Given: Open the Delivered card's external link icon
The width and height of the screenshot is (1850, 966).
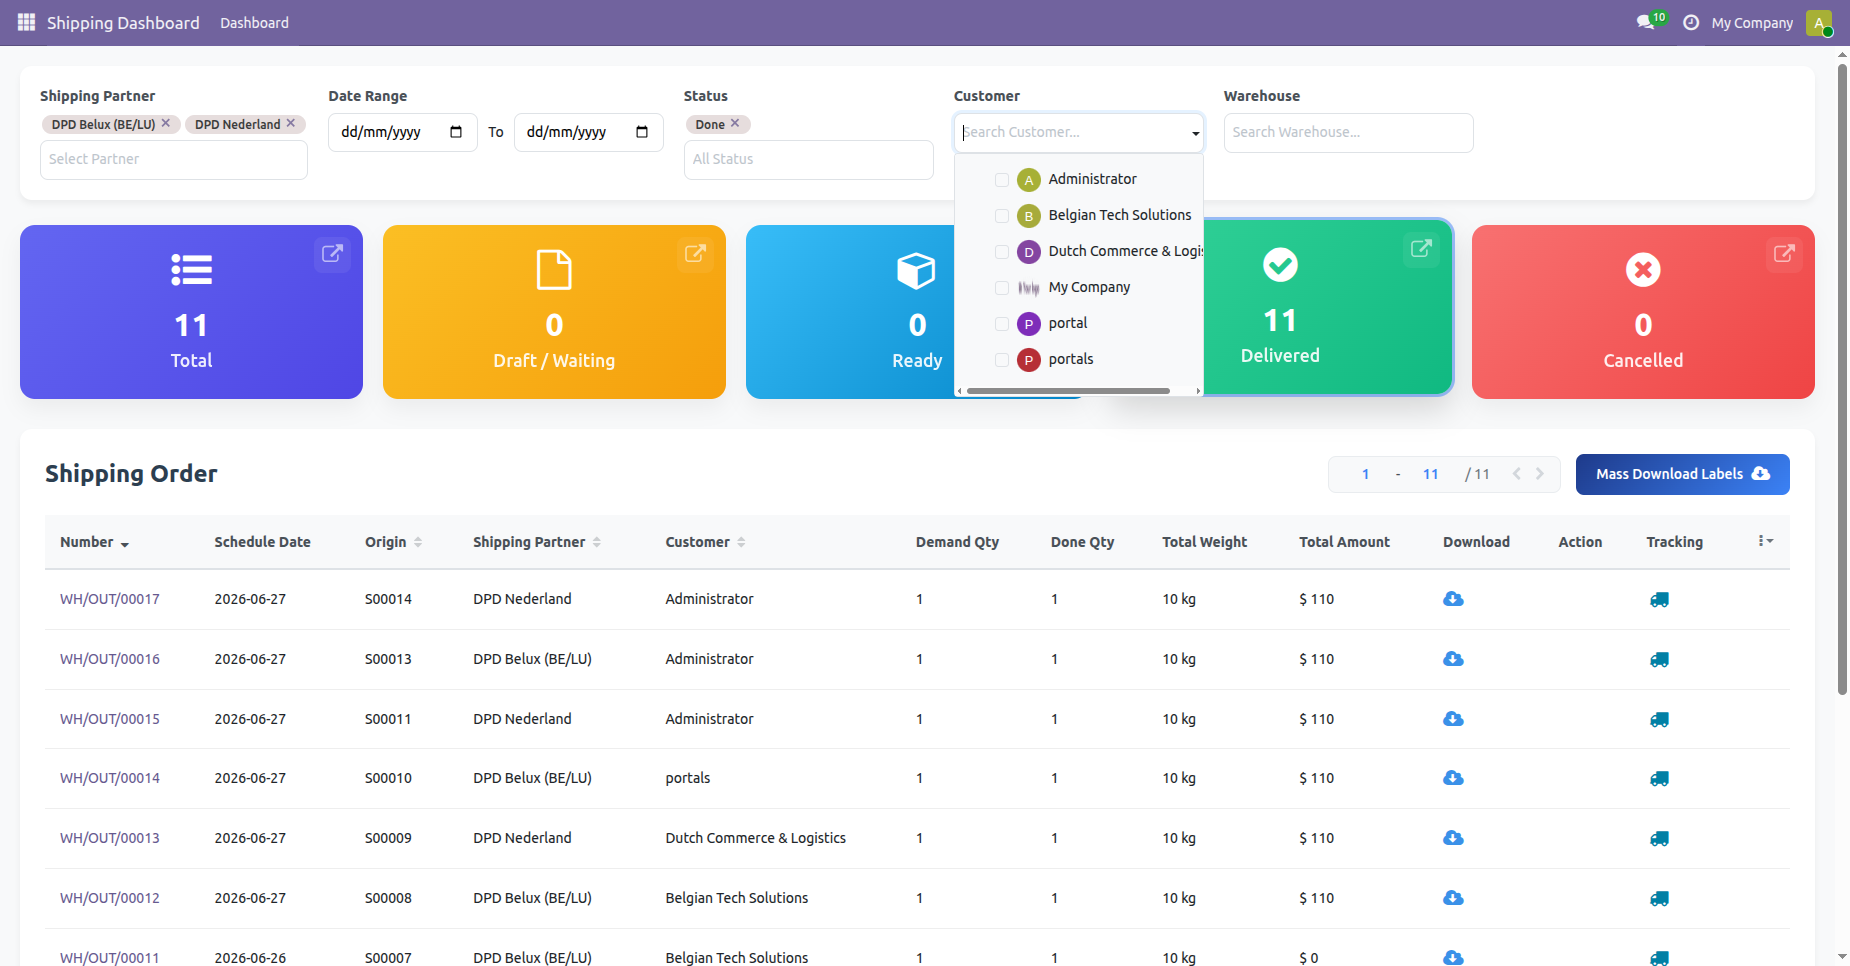Looking at the screenshot, I should [1421, 248].
